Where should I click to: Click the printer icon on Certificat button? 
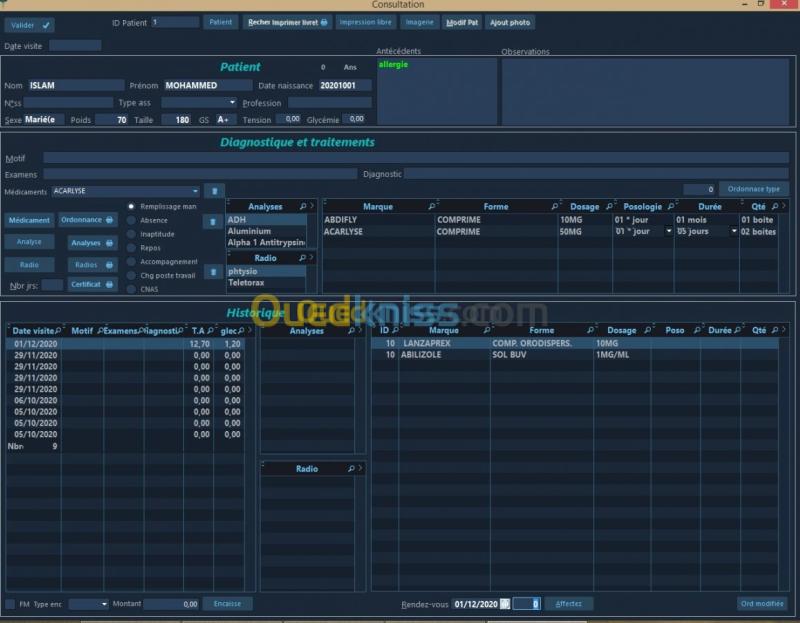(109, 284)
